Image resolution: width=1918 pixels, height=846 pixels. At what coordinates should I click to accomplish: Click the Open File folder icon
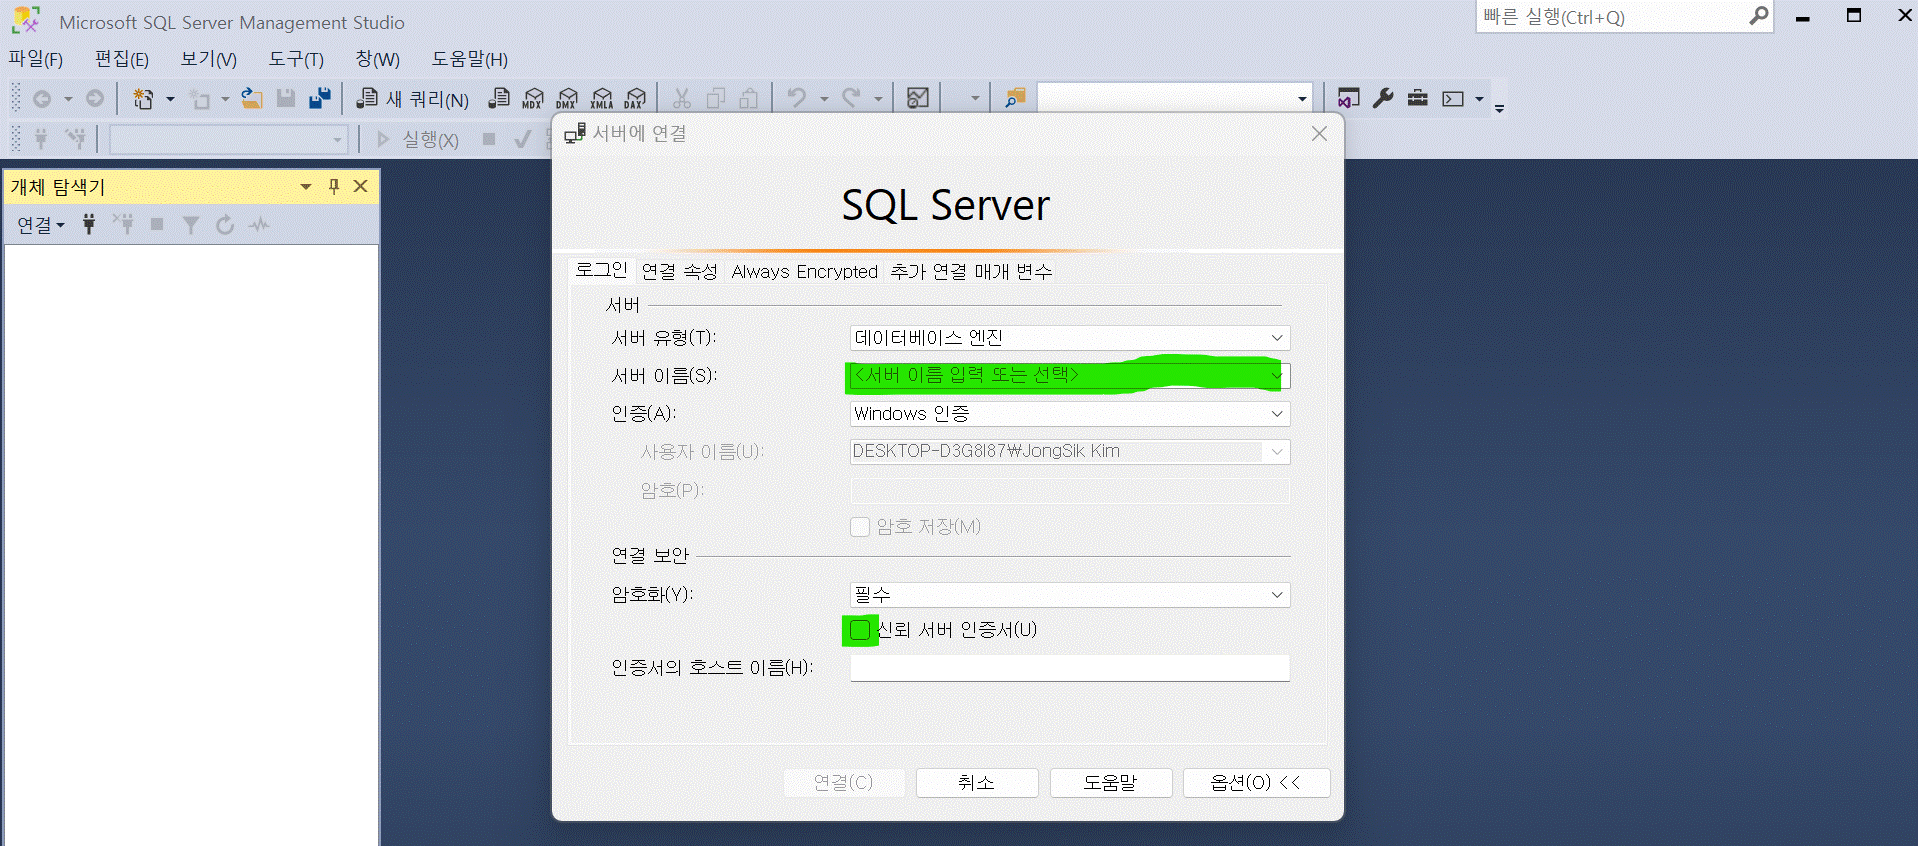tap(252, 98)
